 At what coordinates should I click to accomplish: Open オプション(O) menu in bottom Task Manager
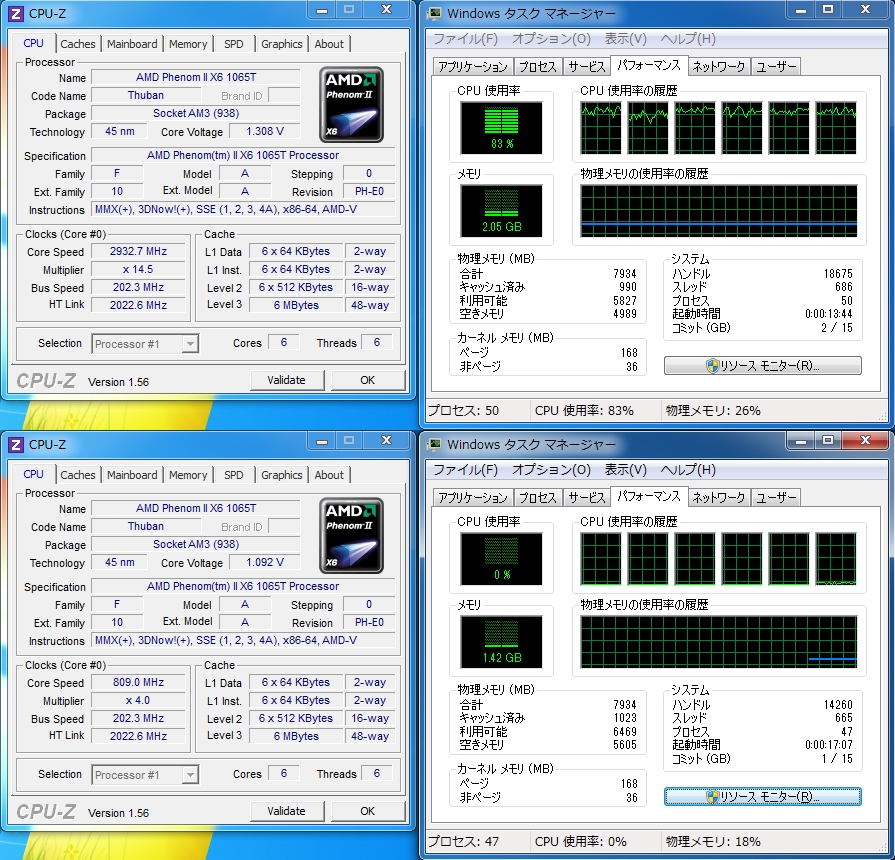tap(551, 470)
